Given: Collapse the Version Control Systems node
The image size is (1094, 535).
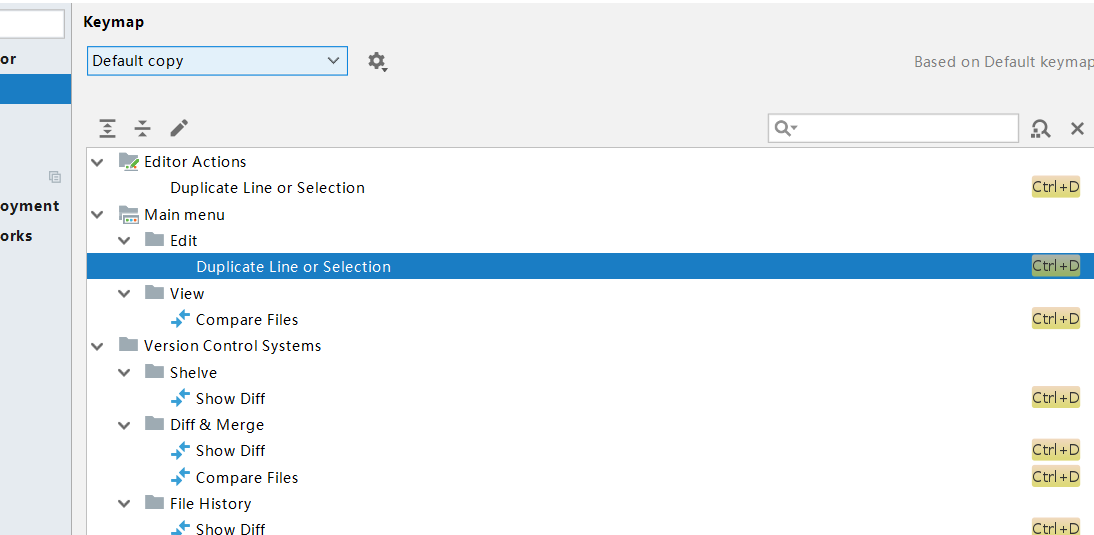Looking at the screenshot, I should [98, 346].
